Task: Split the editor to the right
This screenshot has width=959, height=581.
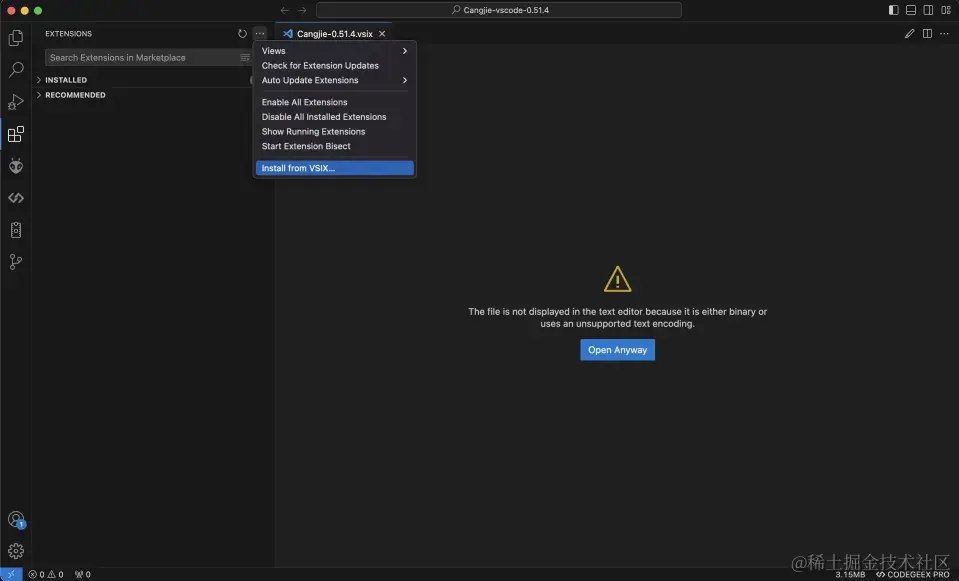Action: click(x=927, y=34)
